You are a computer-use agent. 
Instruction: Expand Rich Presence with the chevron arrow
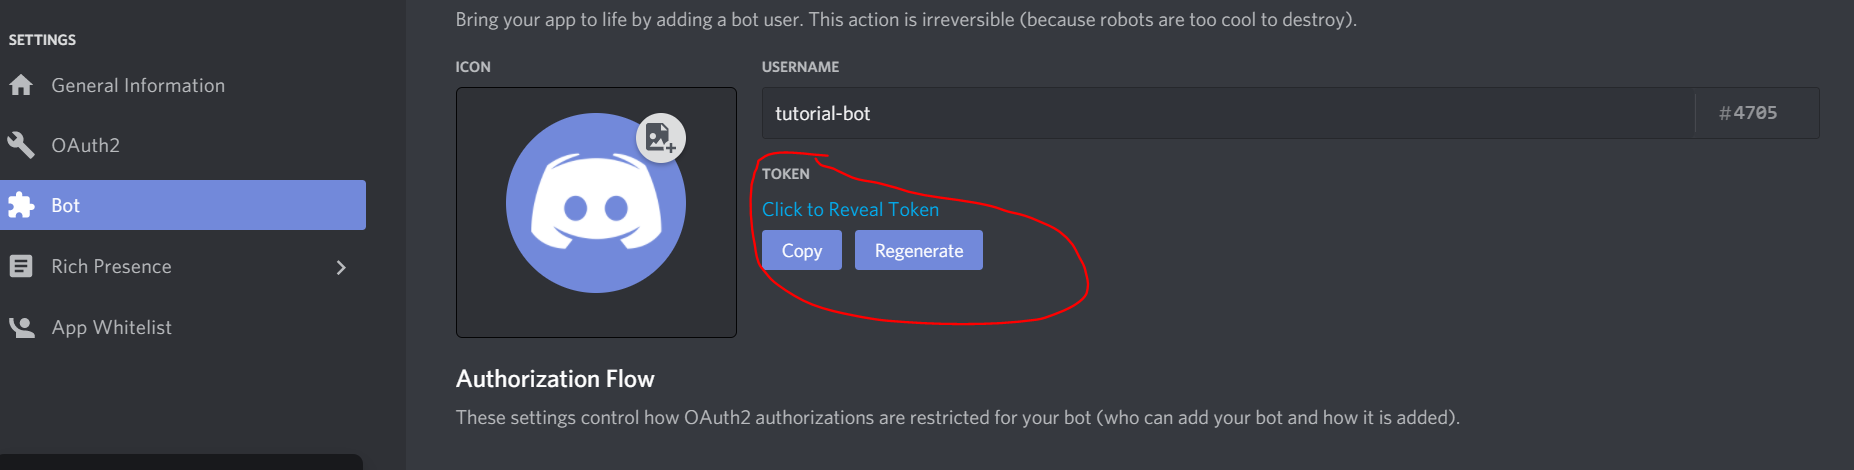tap(341, 267)
